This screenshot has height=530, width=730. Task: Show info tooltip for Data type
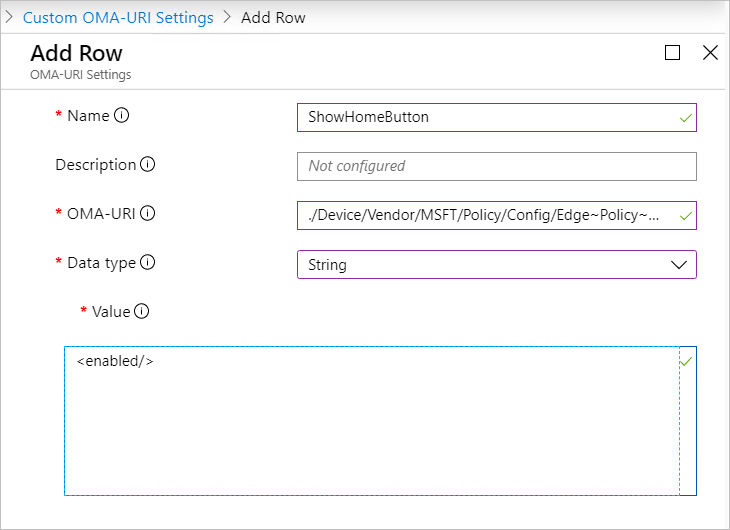click(x=148, y=262)
